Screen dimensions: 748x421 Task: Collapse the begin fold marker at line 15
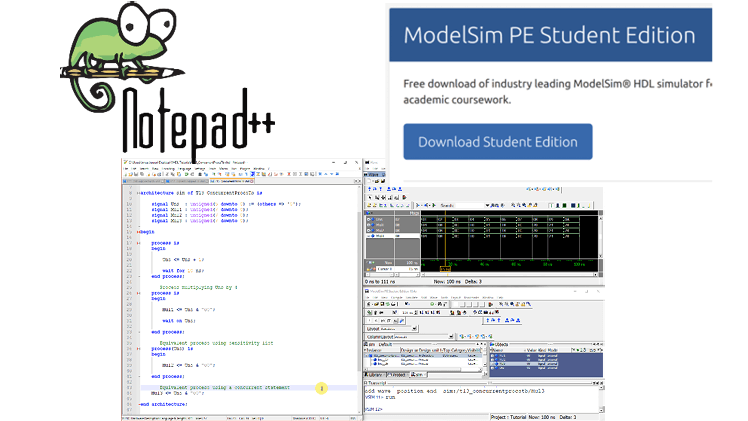[x=138, y=232]
